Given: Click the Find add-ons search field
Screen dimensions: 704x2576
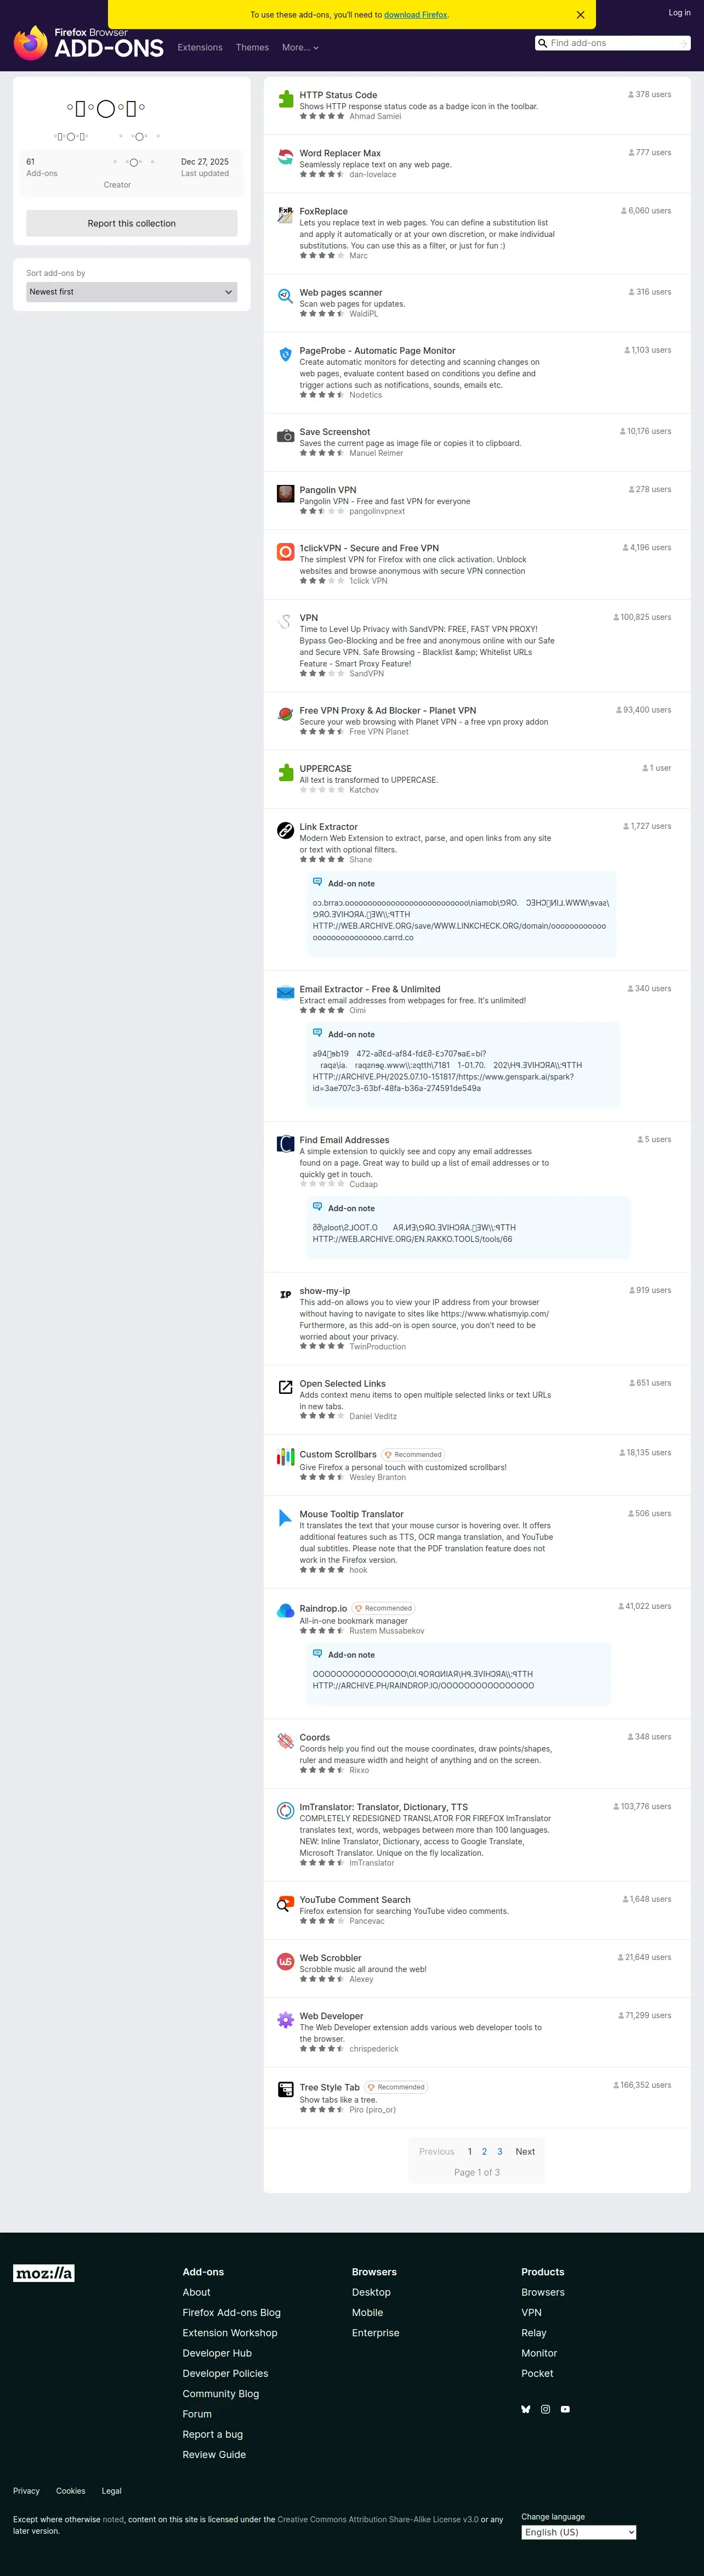Looking at the screenshot, I should pyautogui.click(x=612, y=43).
